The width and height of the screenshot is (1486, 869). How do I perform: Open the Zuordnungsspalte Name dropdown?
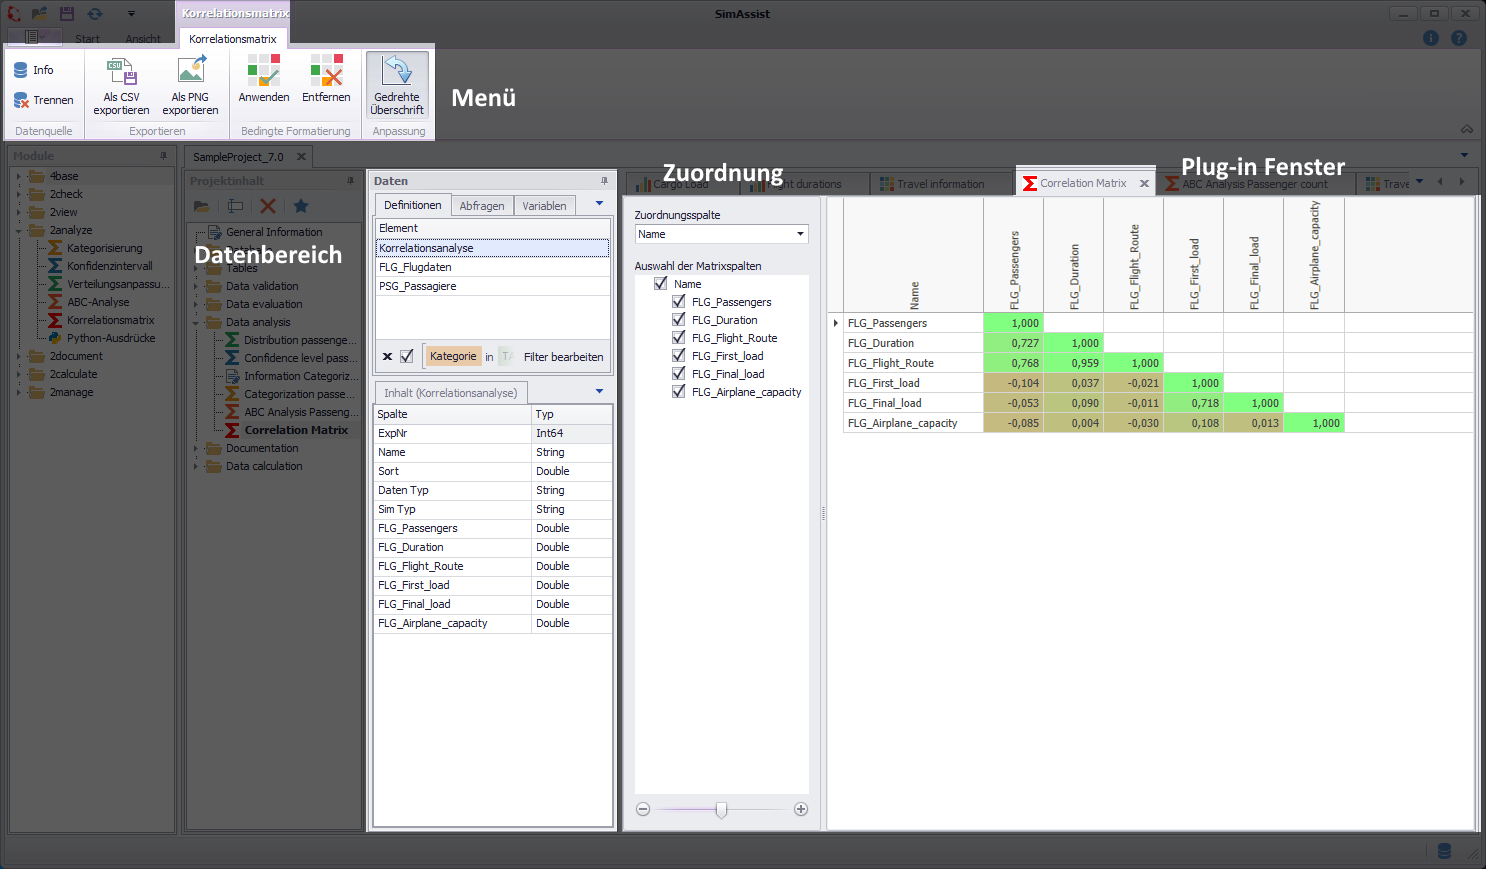[800, 233]
